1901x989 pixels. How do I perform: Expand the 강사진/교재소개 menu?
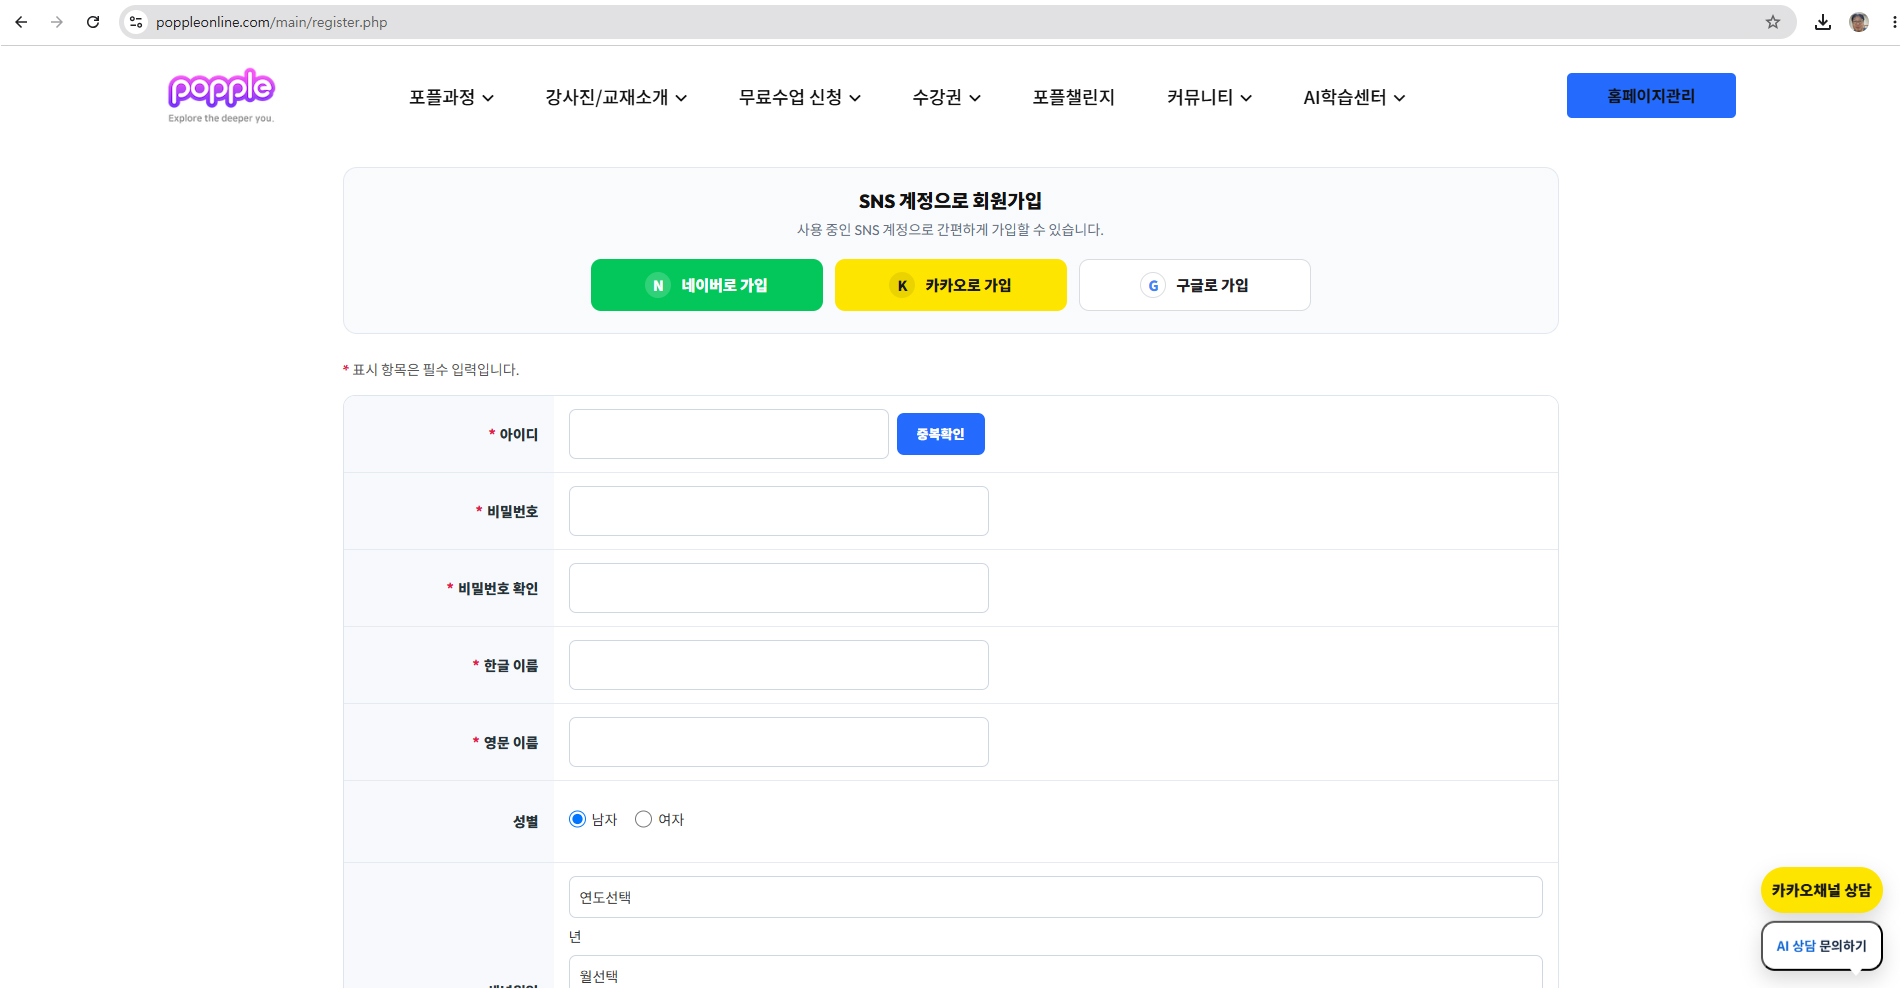click(616, 97)
